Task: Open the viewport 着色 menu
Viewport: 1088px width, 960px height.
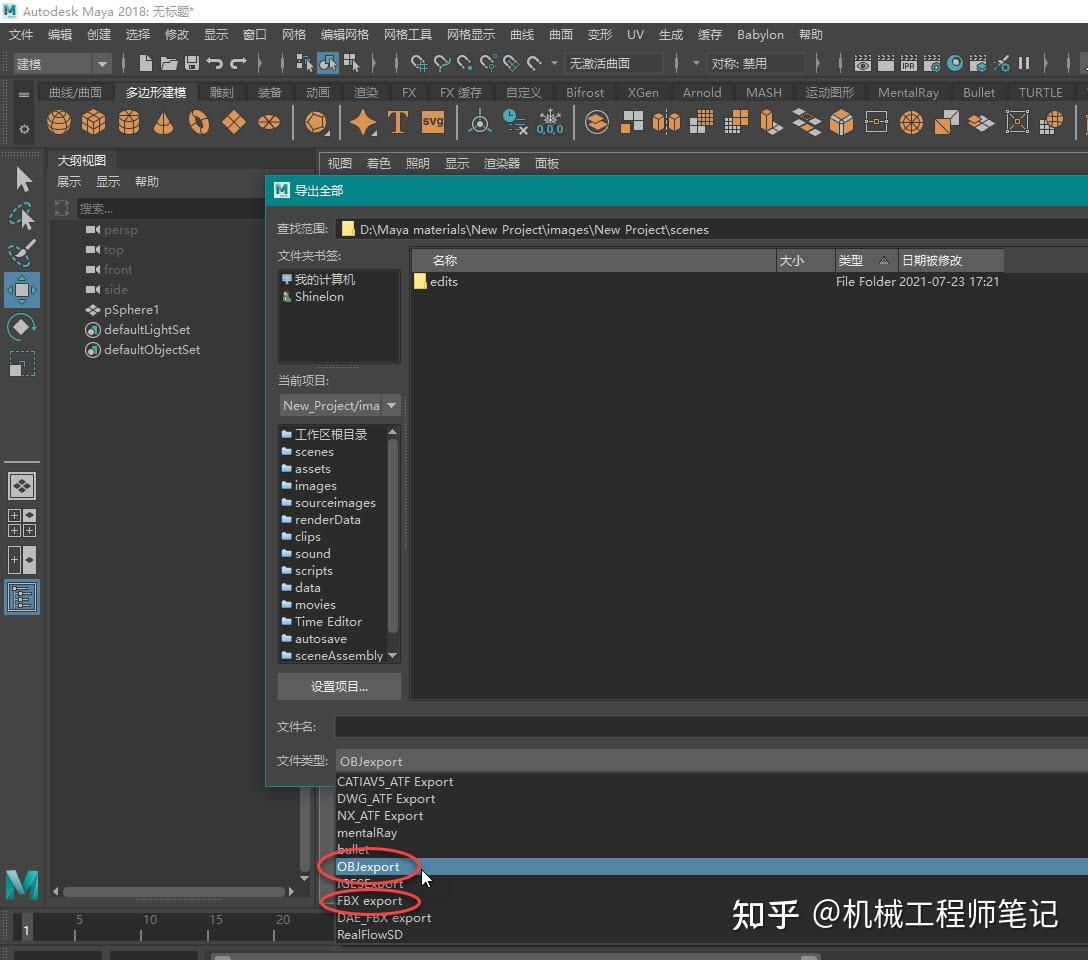Action: click(378, 164)
